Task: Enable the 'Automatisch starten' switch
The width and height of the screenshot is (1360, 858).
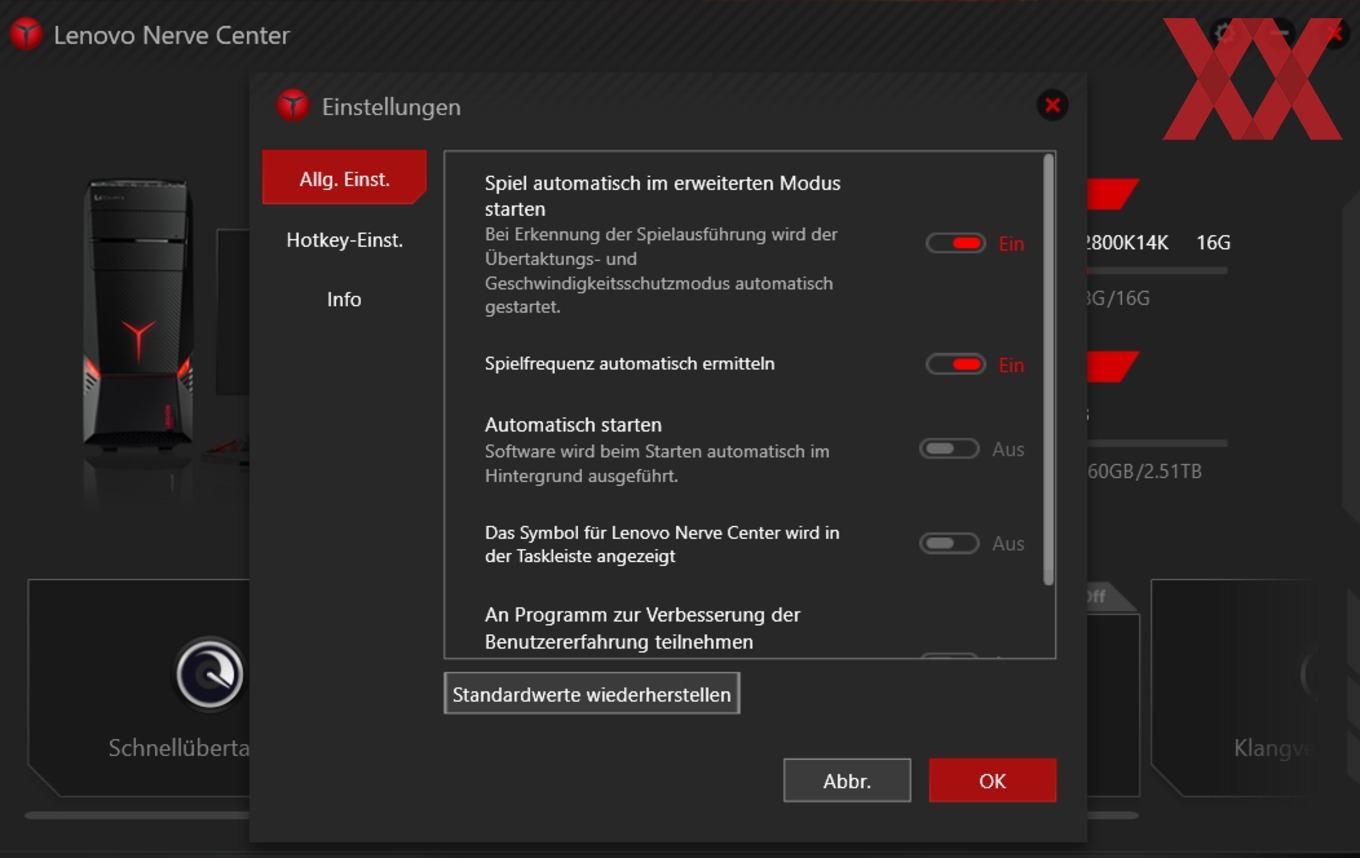Action: pyautogui.click(x=949, y=449)
